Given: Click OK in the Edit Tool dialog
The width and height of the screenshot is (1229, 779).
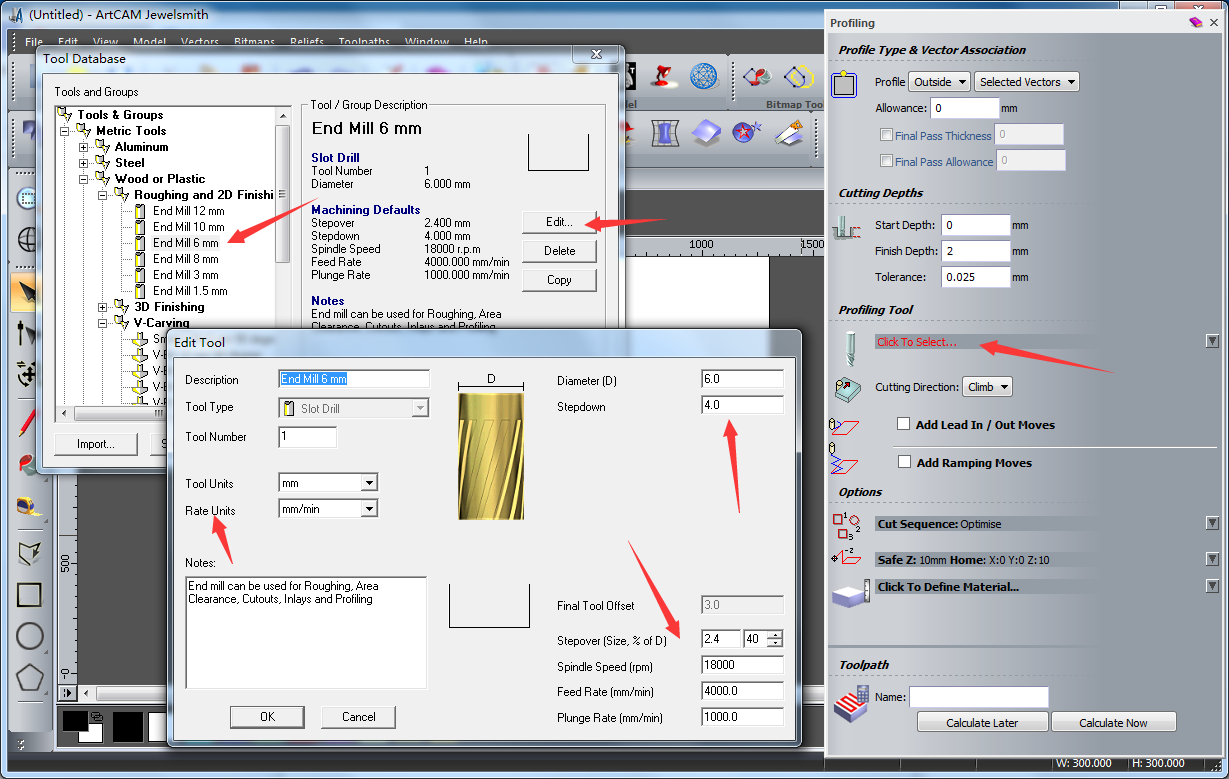Looking at the screenshot, I should point(267,716).
